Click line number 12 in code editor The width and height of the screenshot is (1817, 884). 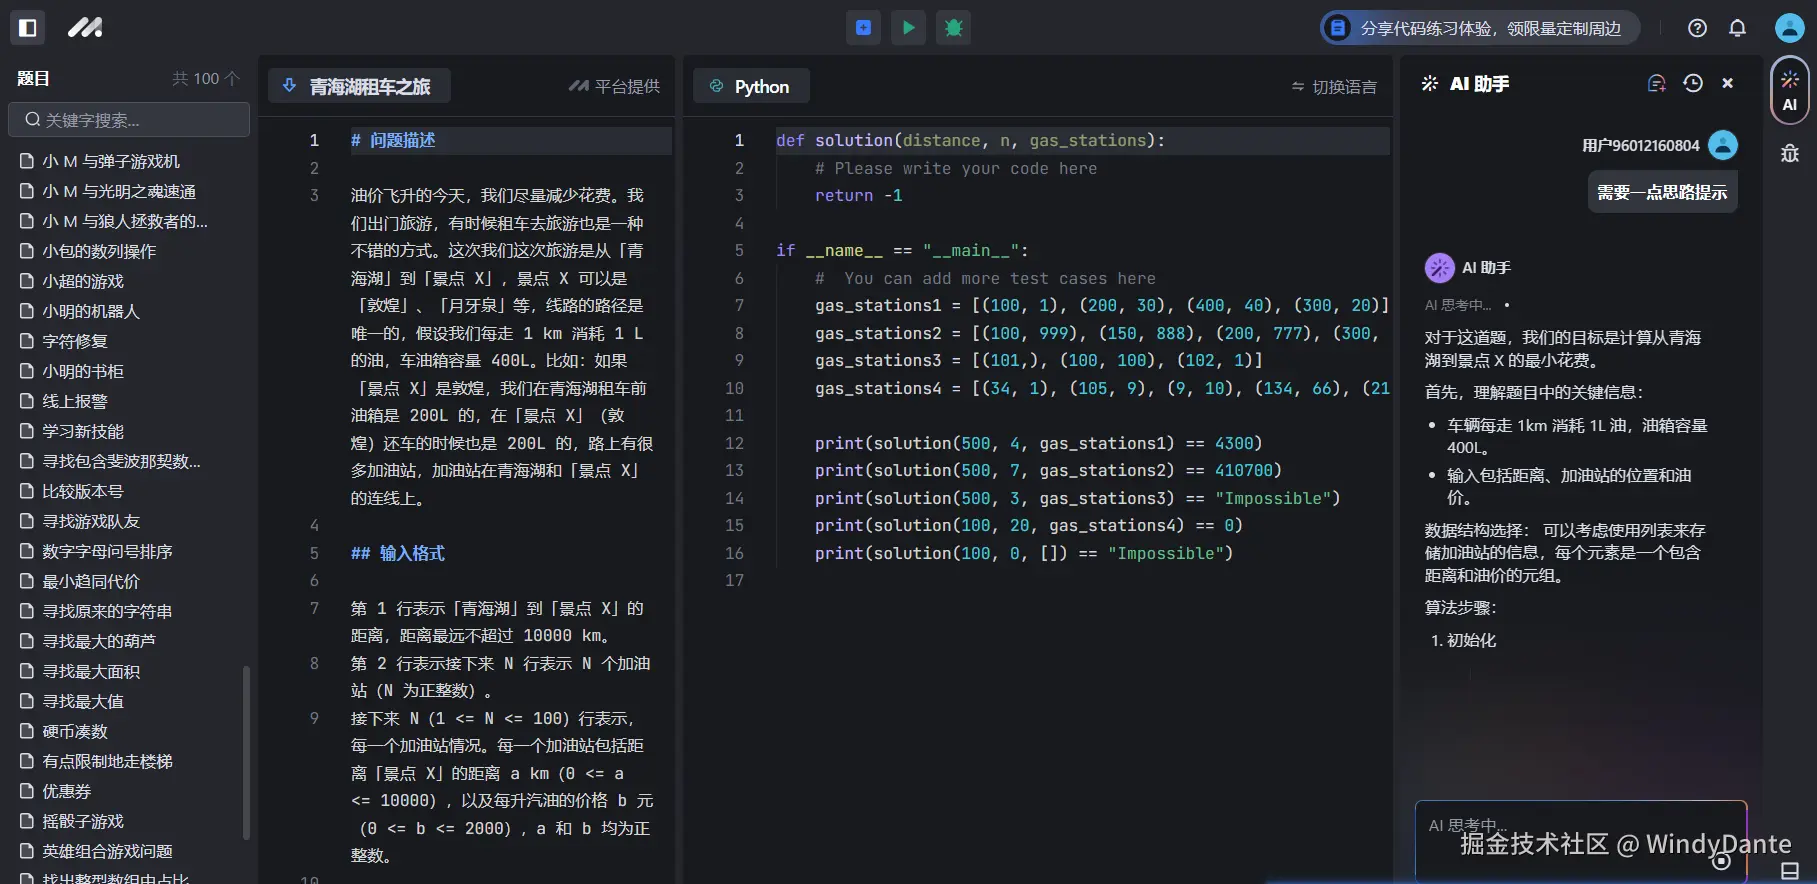(x=734, y=443)
